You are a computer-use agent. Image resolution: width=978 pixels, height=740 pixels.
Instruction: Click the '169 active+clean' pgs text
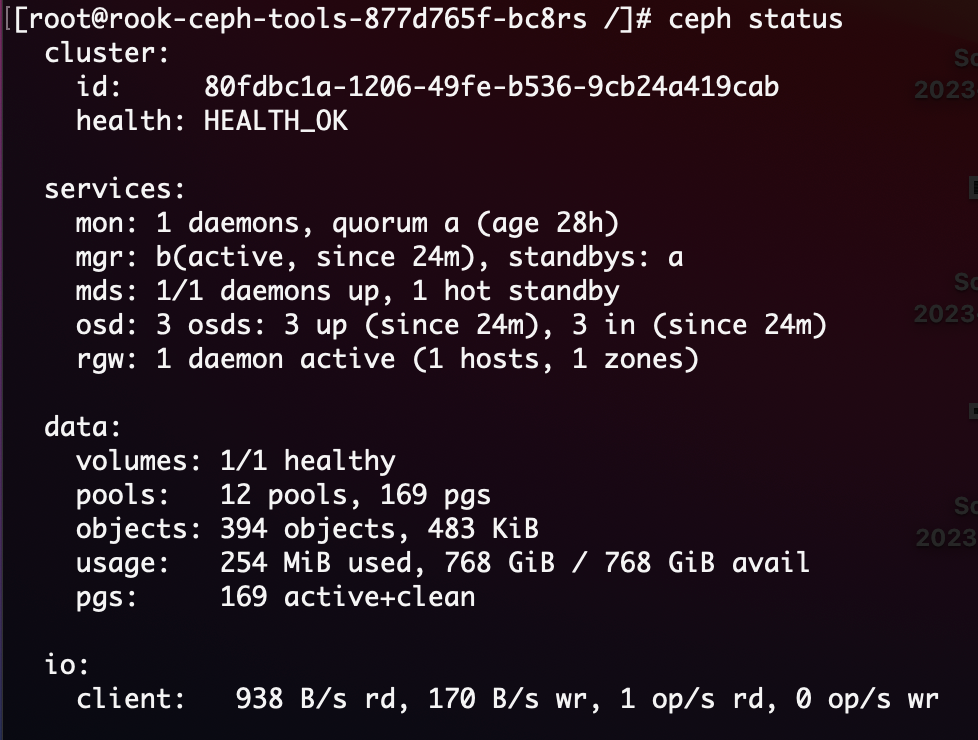click(347, 597)
